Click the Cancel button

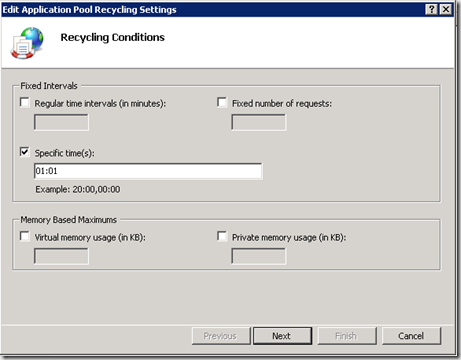[x=411, y=336]
